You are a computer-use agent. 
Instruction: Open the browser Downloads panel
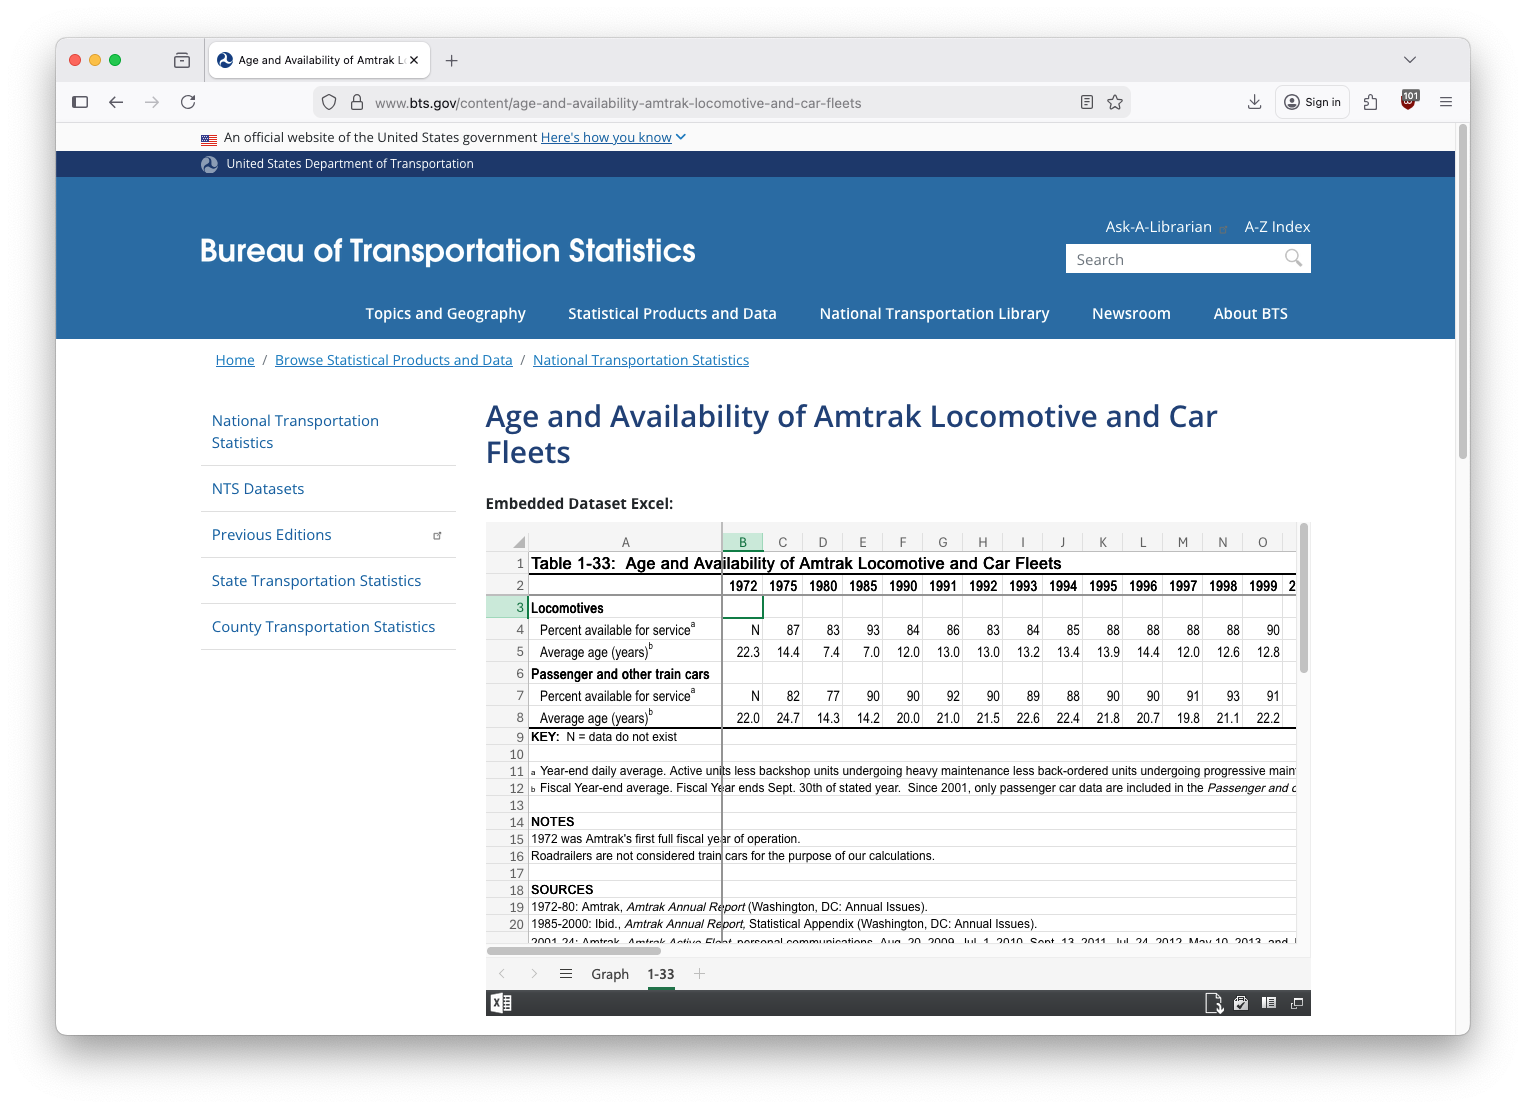pyautogui.click(x=1254, y=102)
